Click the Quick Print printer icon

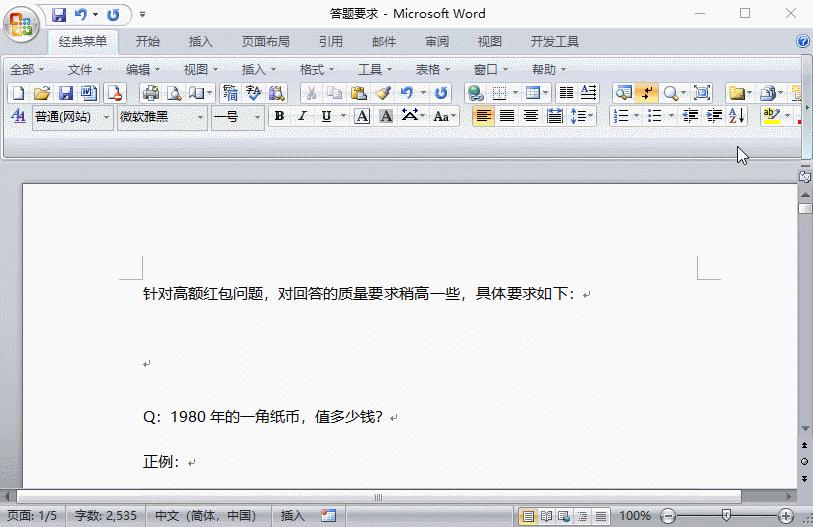click(150, 93)
